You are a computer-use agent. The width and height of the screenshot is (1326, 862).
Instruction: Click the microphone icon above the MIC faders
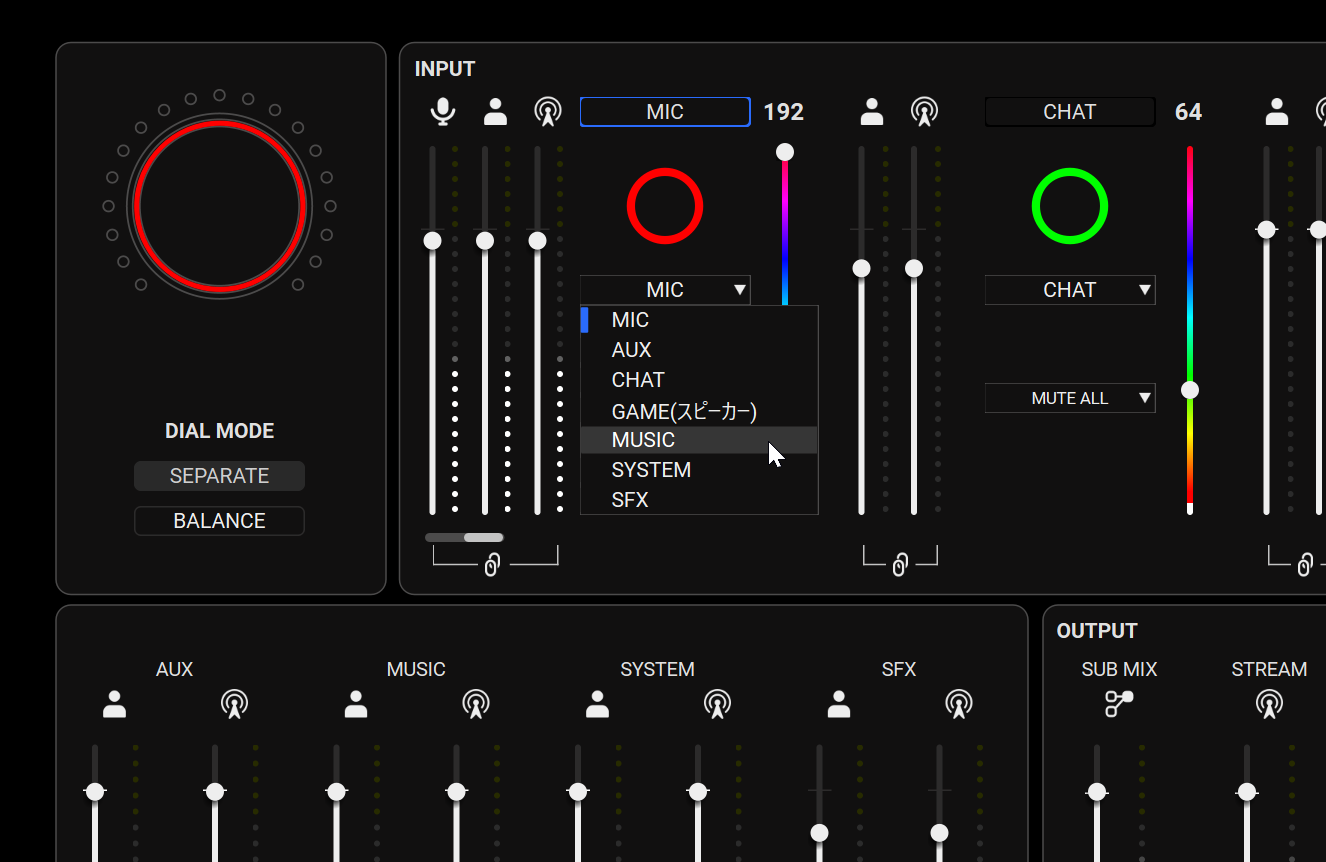pos(443,111)
